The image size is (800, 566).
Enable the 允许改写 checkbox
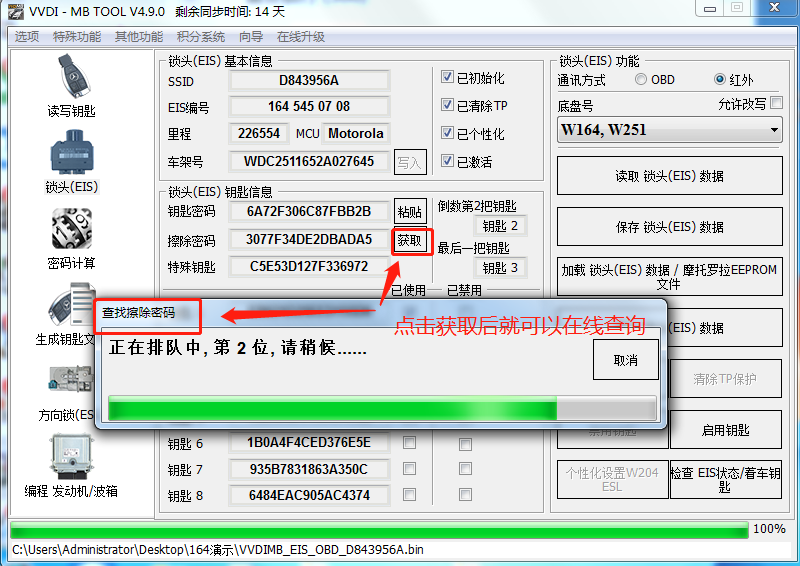tap(777, 103)
